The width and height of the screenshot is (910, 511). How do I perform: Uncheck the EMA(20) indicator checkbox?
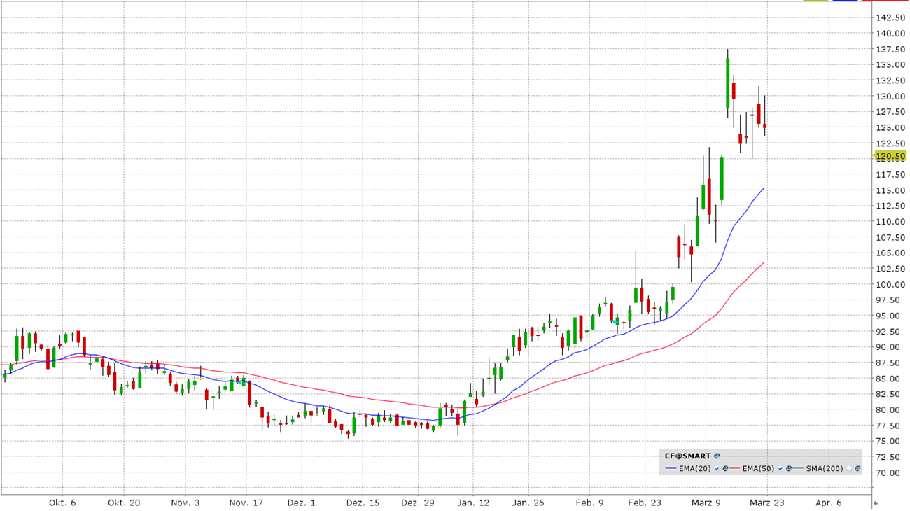716,469
